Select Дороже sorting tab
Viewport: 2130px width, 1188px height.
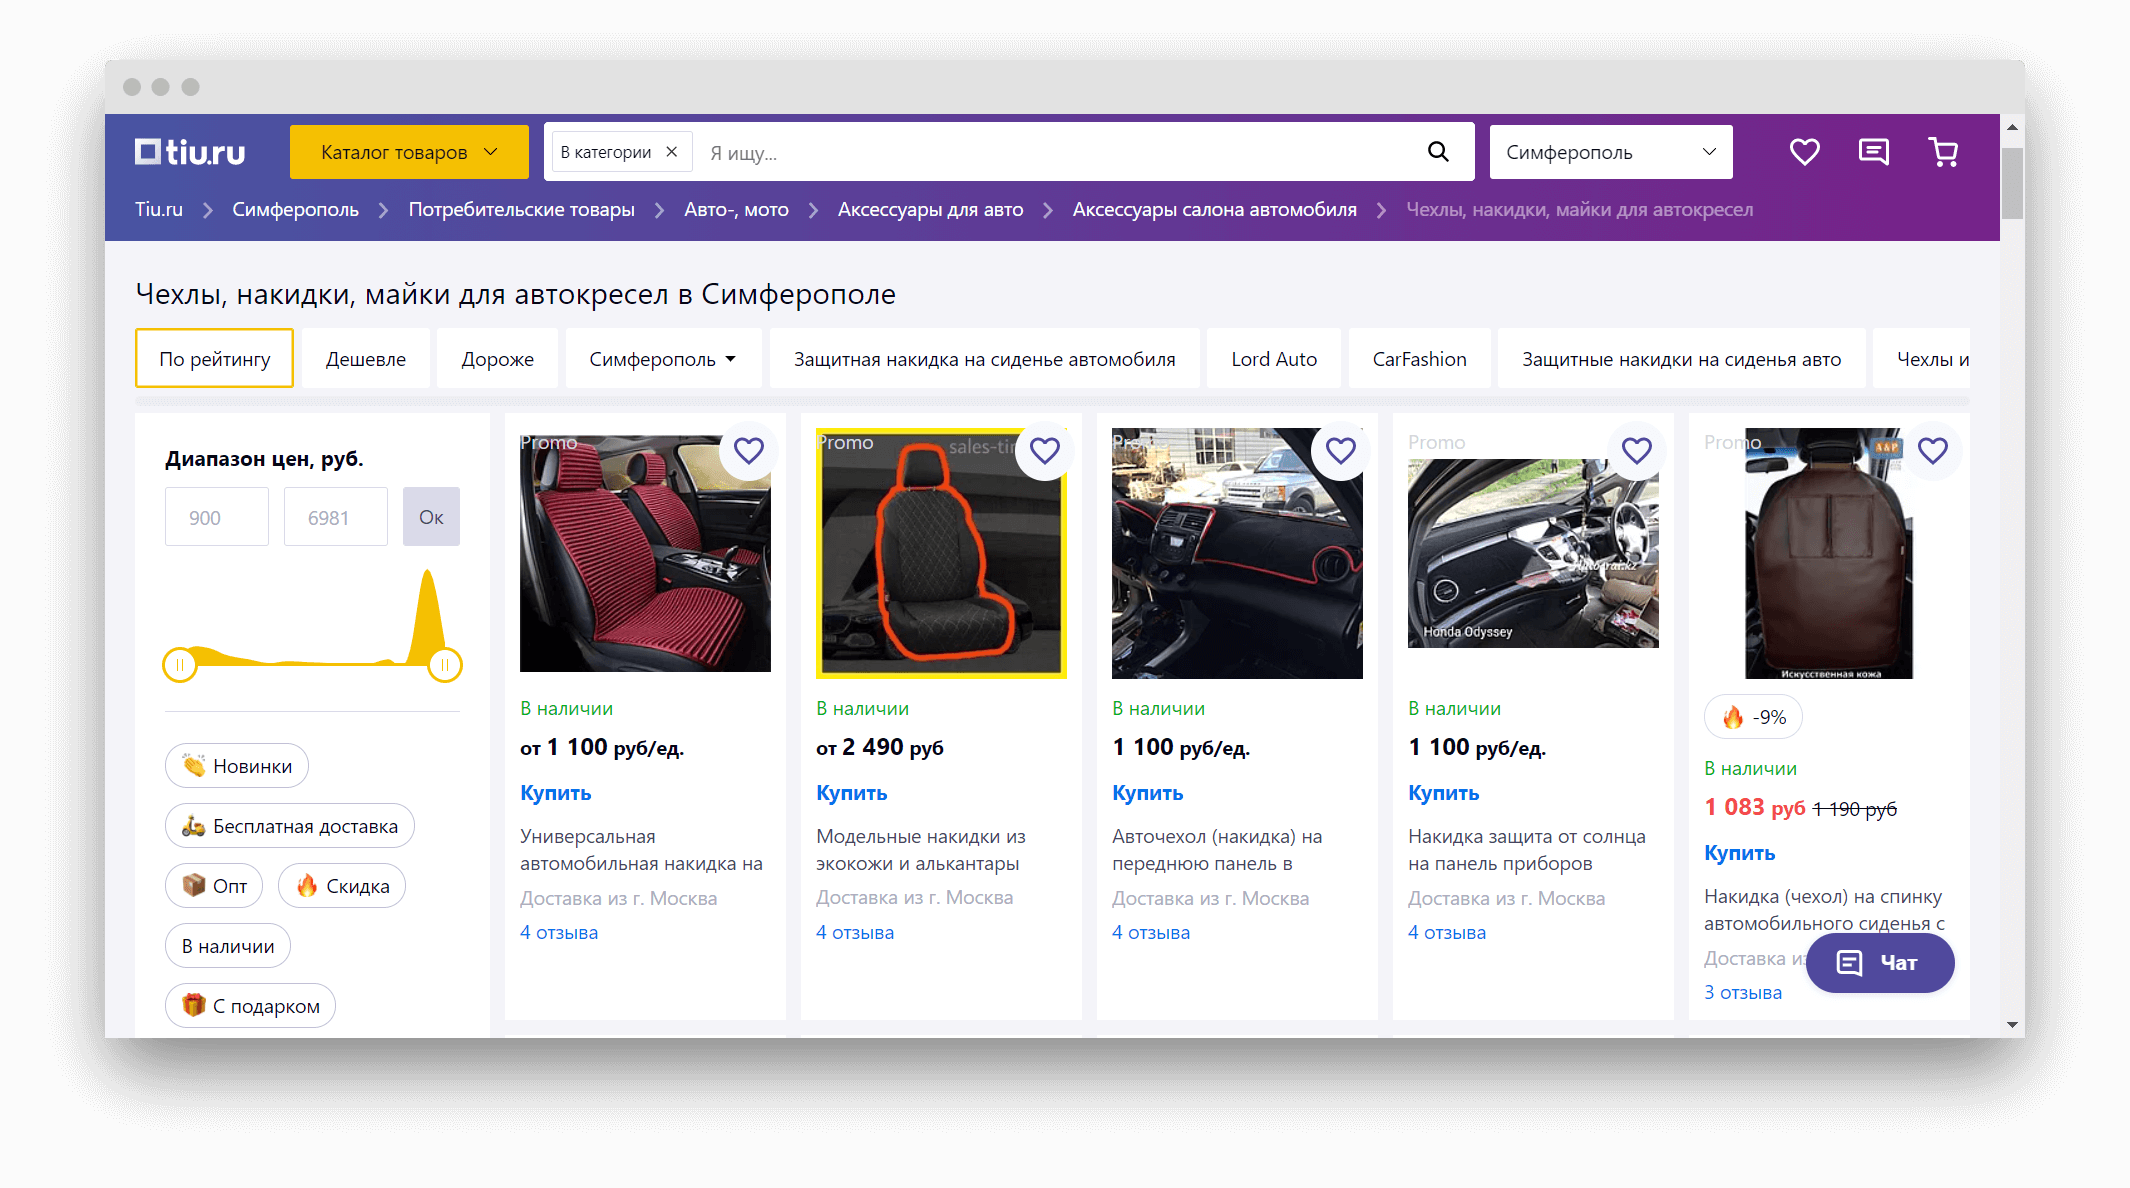tap(497, 357)
